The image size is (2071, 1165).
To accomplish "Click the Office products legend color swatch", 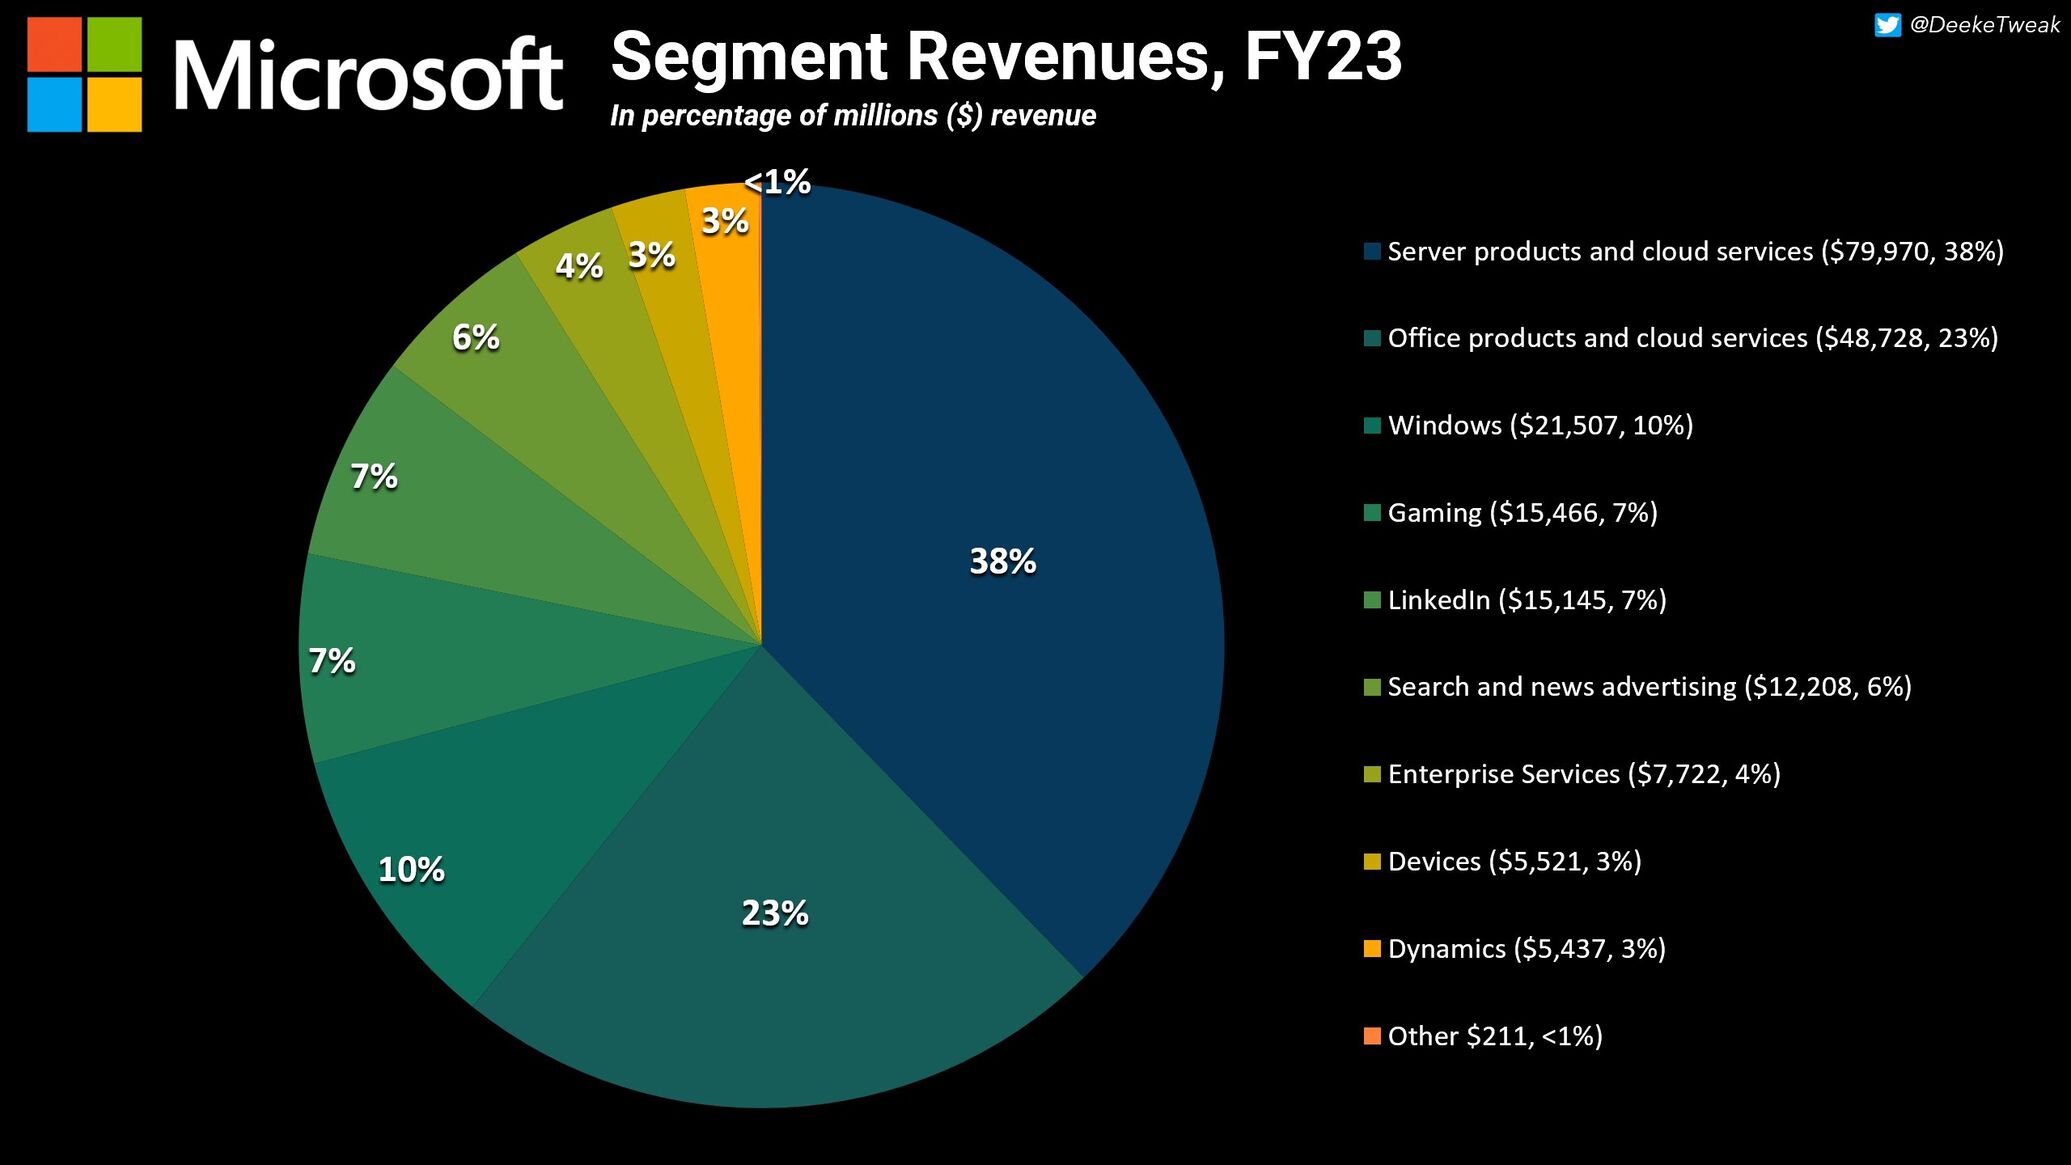I will [1372, 338].
